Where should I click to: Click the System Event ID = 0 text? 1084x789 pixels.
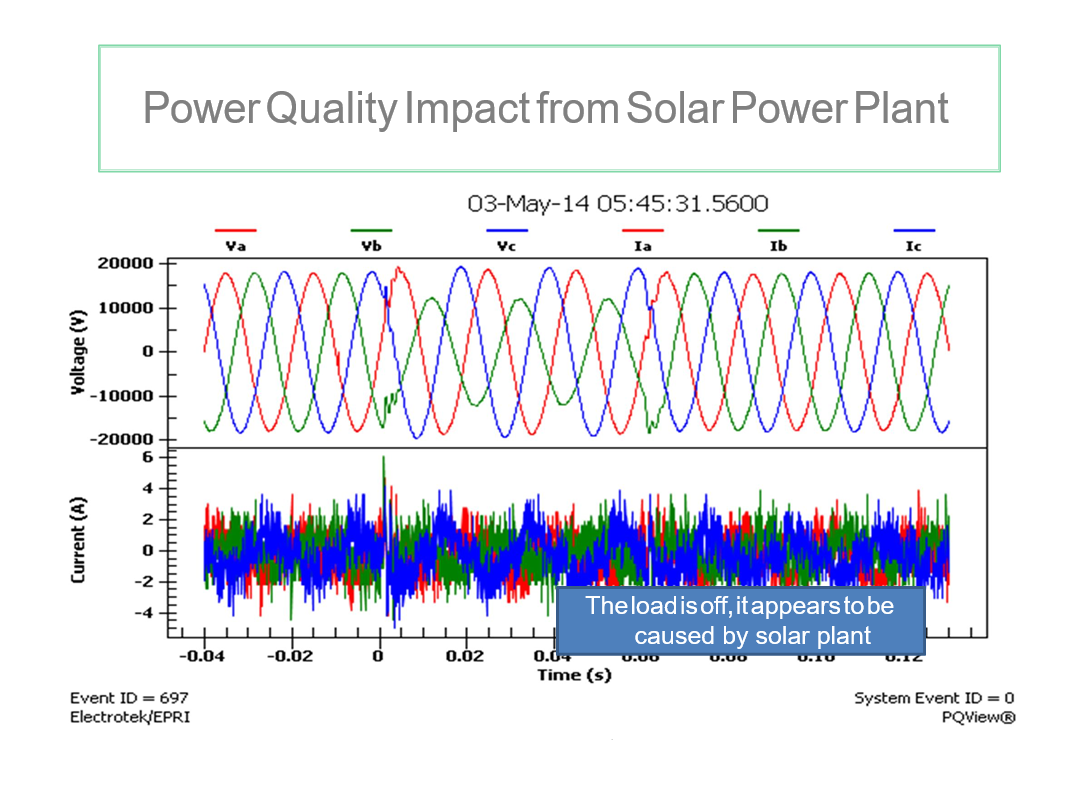click(933, 698)
